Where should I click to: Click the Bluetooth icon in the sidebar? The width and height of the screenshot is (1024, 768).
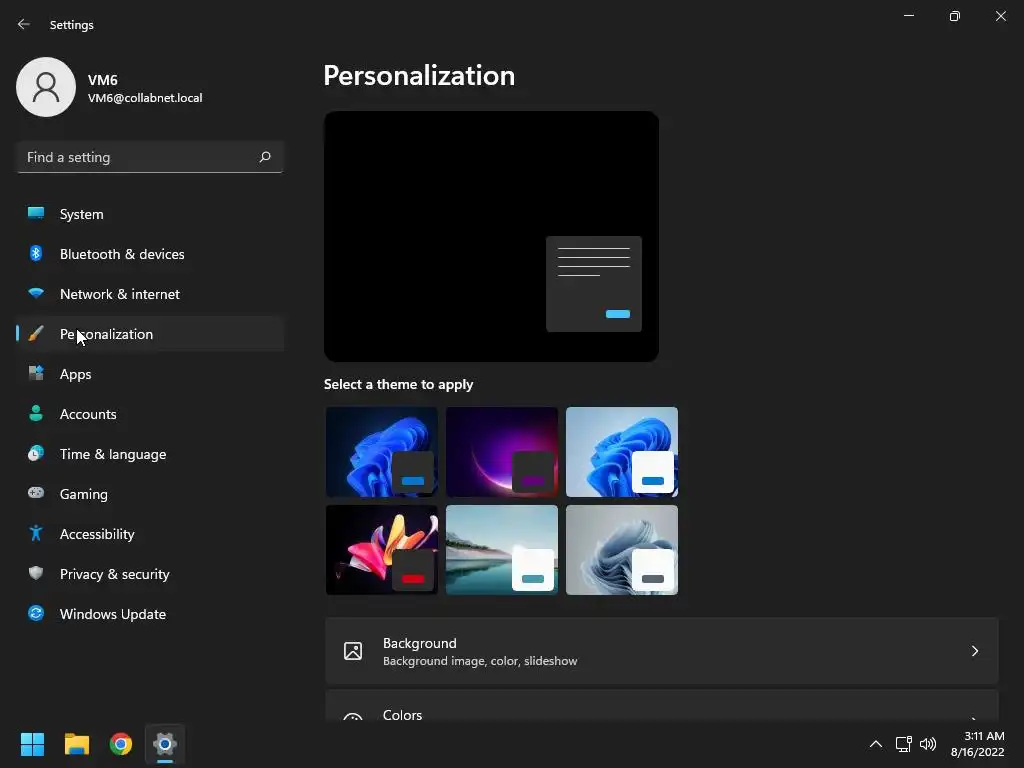pos(36,253)
